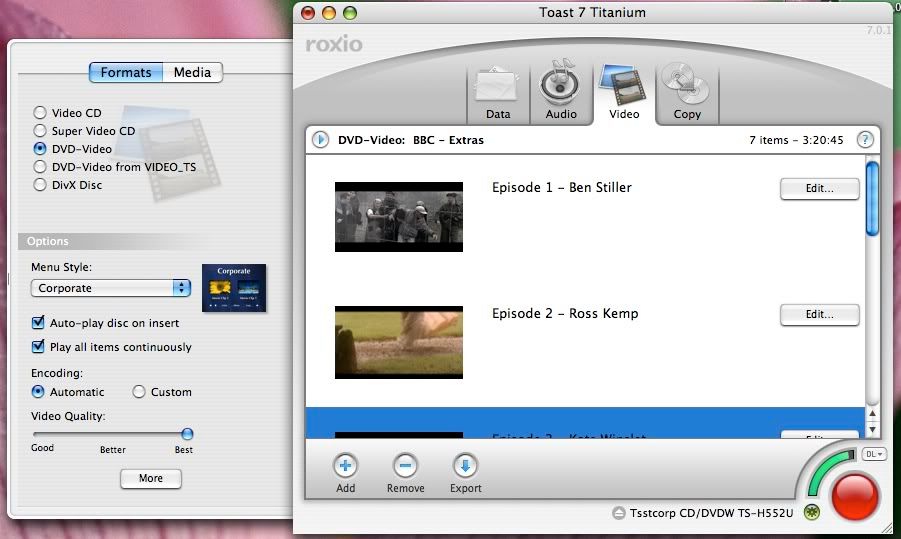Select DVD-Video format radio button
The height and width of the screenshot is (539, 901).
click(x=40, y=148)
